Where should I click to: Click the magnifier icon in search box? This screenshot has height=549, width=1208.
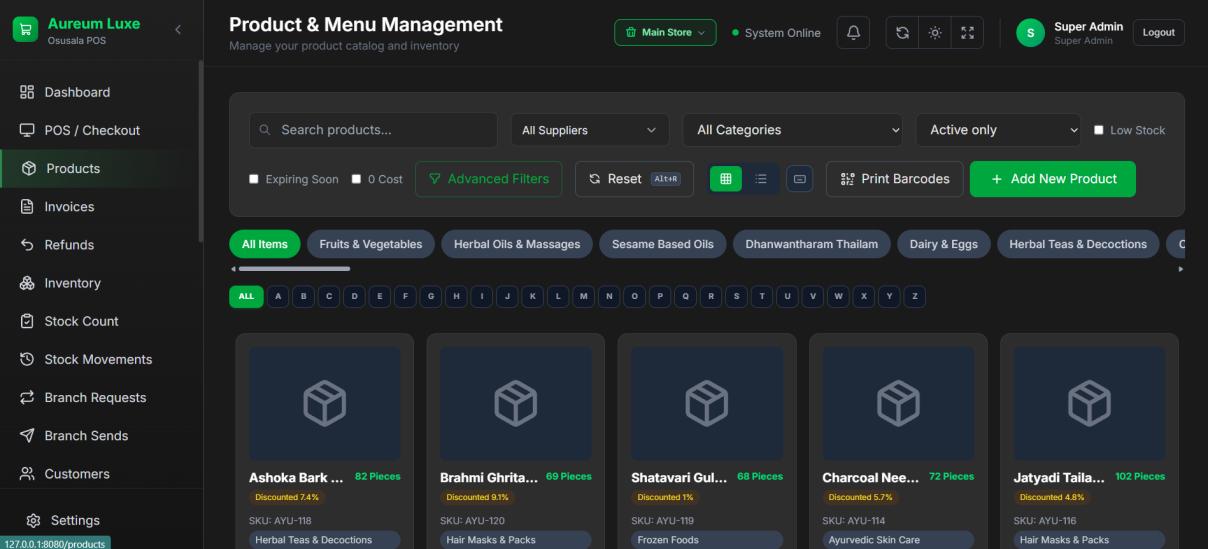click(265, 130)
